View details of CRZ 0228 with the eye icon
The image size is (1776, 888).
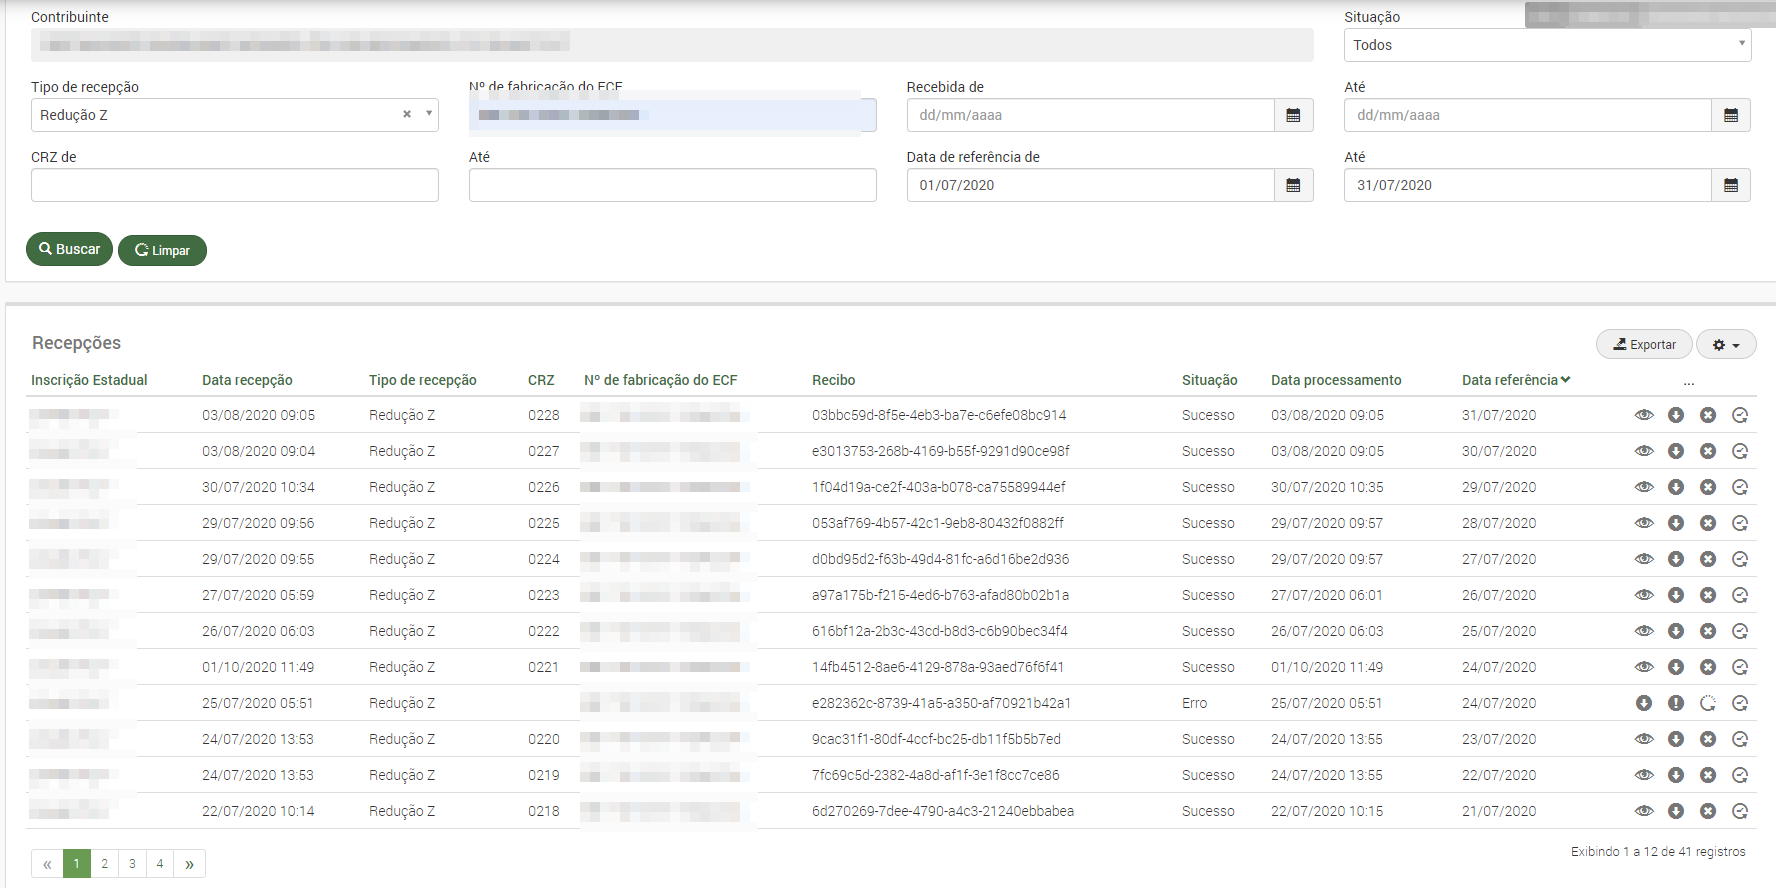[x=1644, y=415]
